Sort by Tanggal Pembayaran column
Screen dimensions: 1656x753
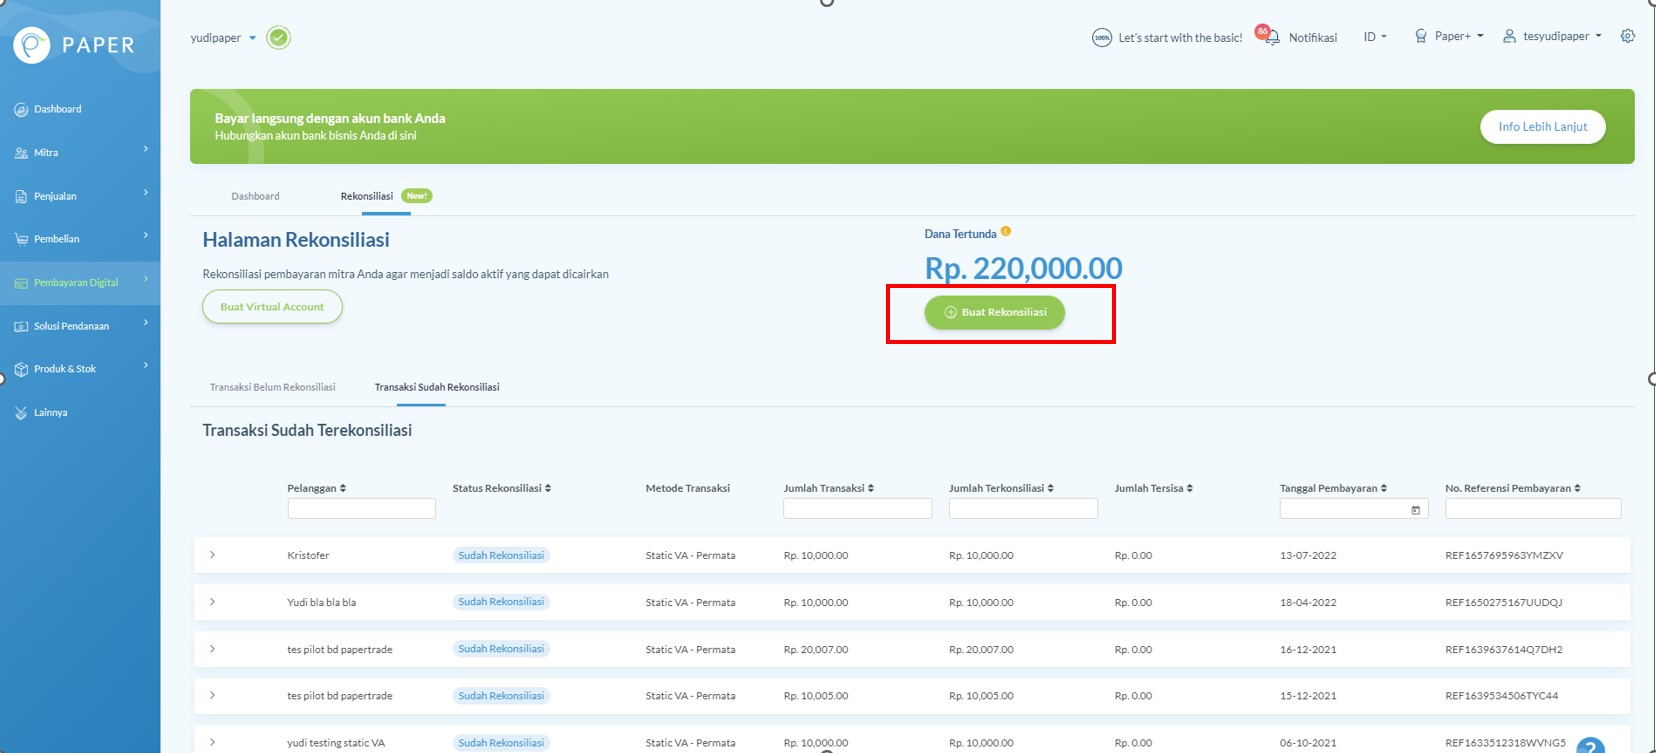(1383, 488)
